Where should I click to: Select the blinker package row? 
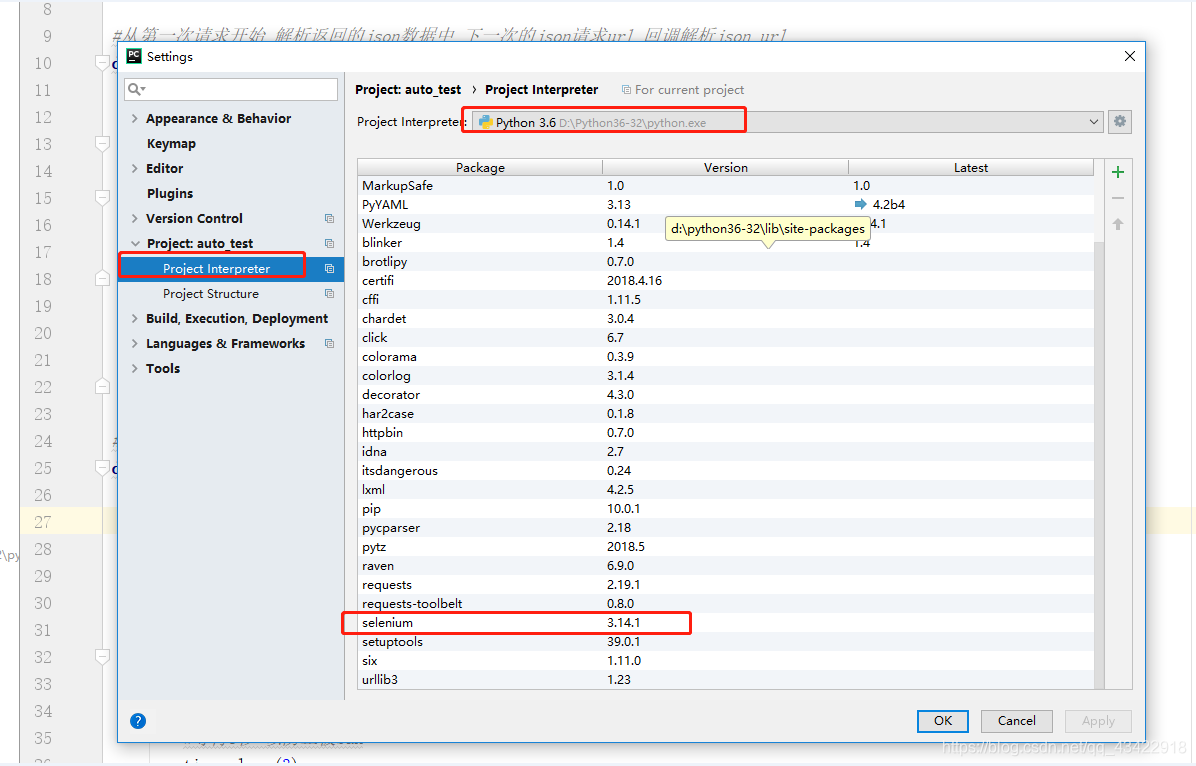pos(725,243)
